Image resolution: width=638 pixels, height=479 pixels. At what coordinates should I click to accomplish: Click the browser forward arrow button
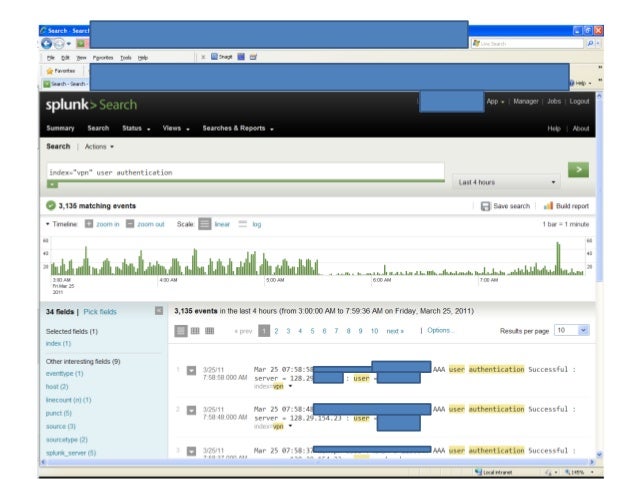(59, 44)
